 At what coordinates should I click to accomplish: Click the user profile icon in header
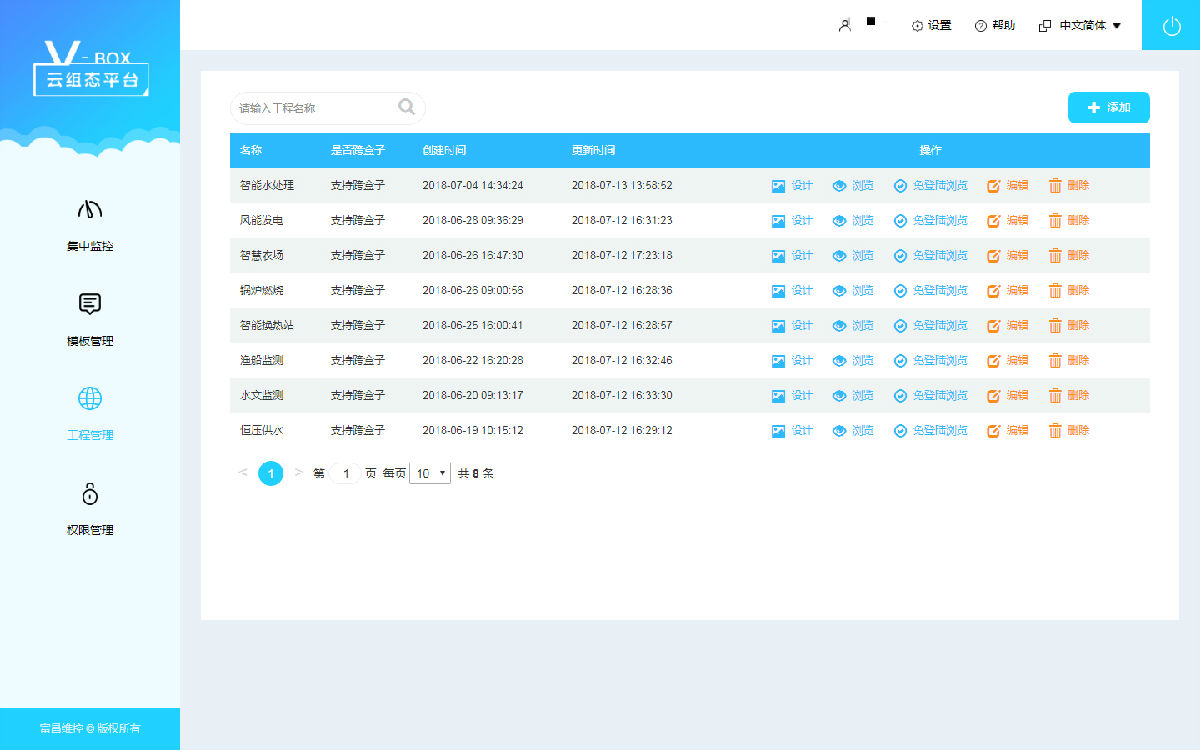[845, 26]
